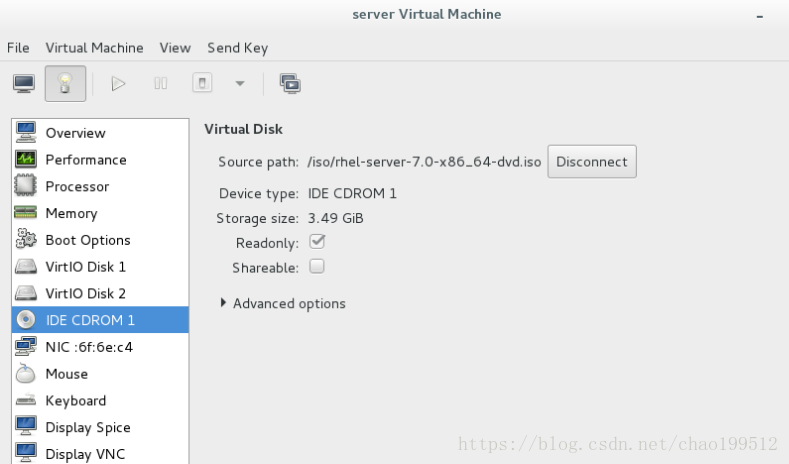The width and height of the screenshot is (789, 464).
Task: Open the shutdown options dropdown arrow
Action: tap(240, 84)
